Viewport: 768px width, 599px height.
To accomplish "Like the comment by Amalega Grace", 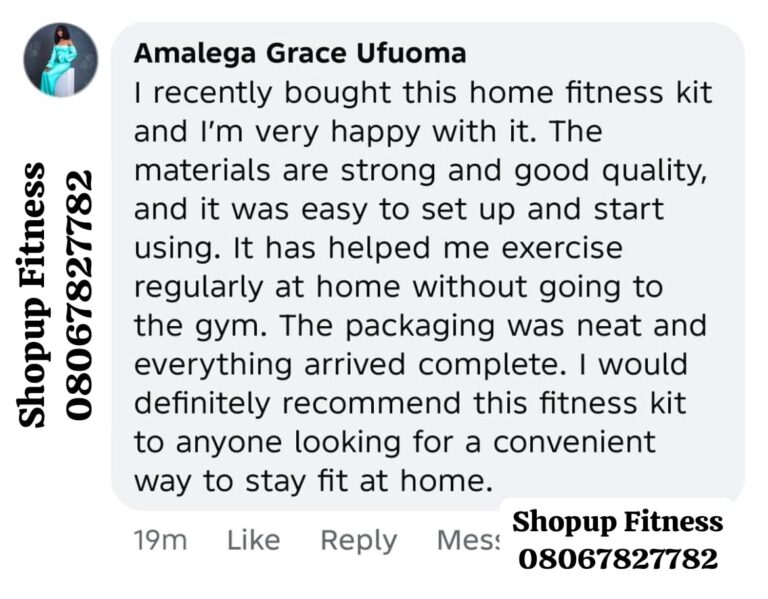I will 253,541.
